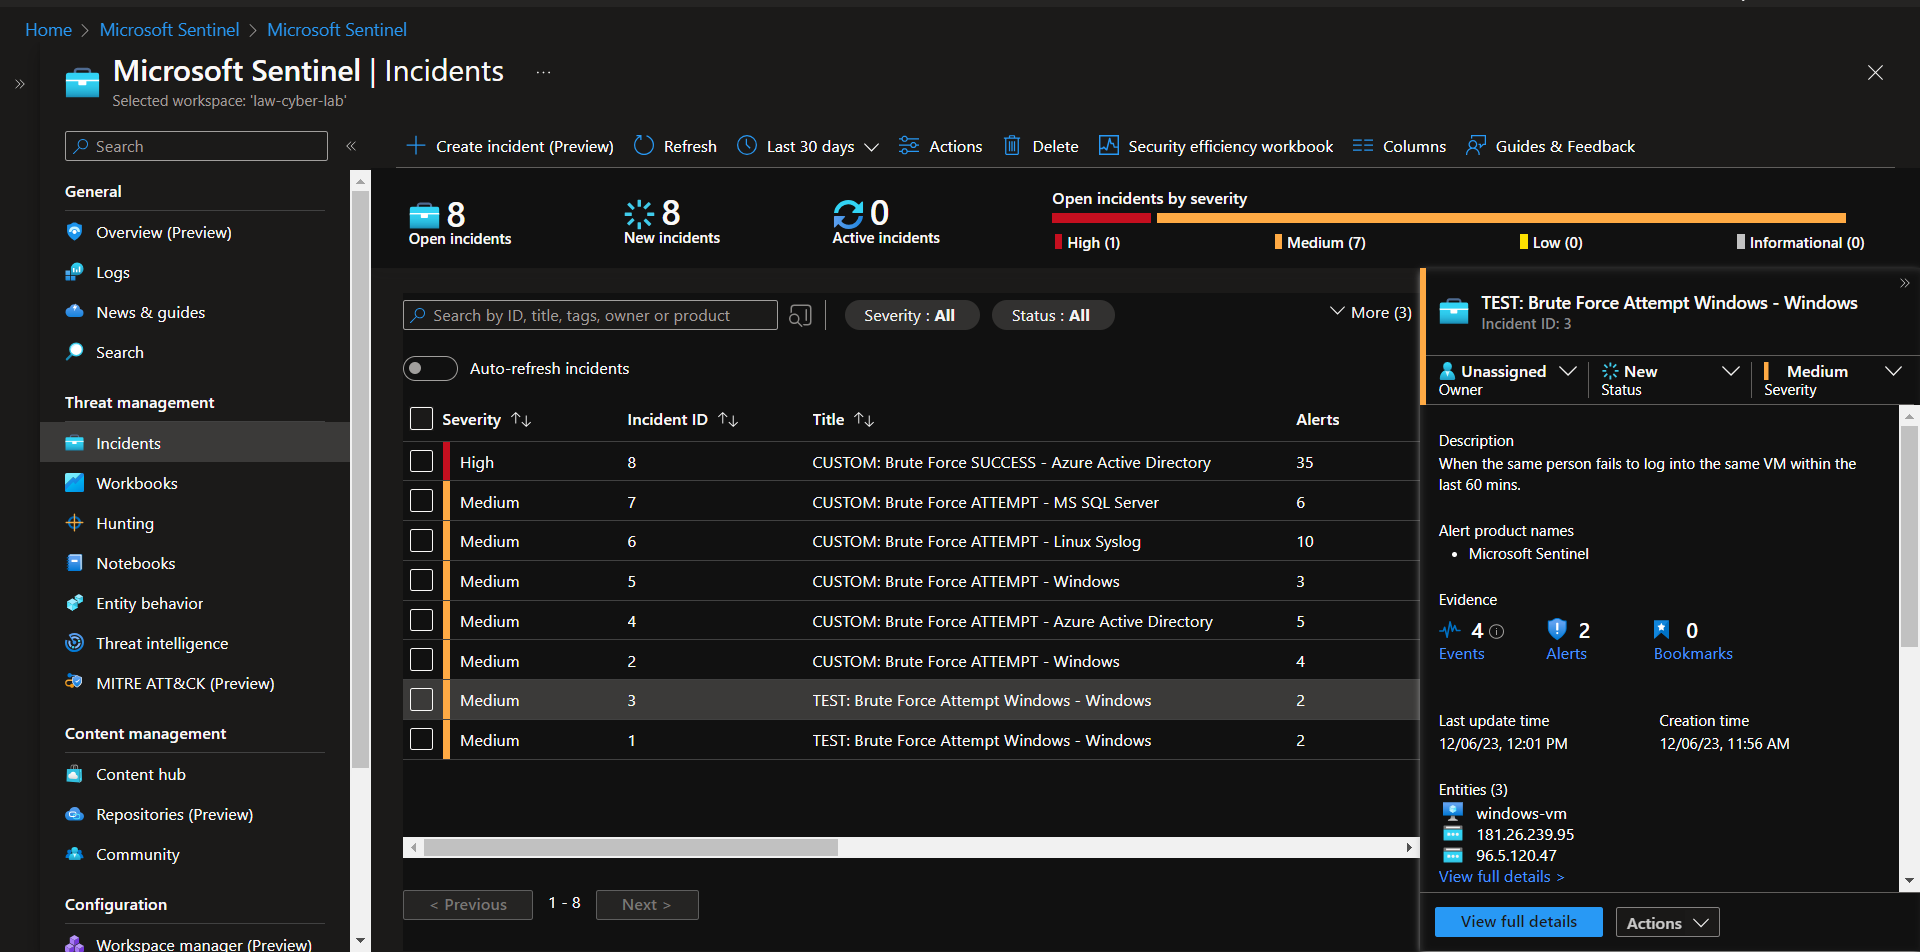Open the Actions toolbar icon
This screenshot has height=952, width=1920.
click(x=909, y=146)
